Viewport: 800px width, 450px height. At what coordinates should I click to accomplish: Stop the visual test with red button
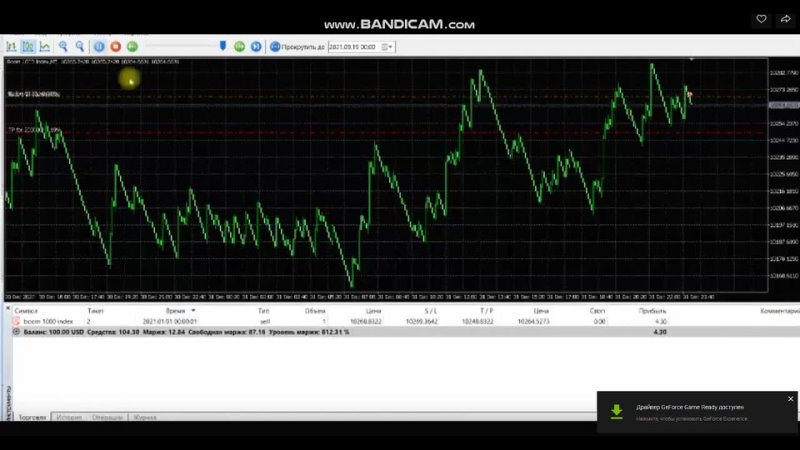coord(116,47)
